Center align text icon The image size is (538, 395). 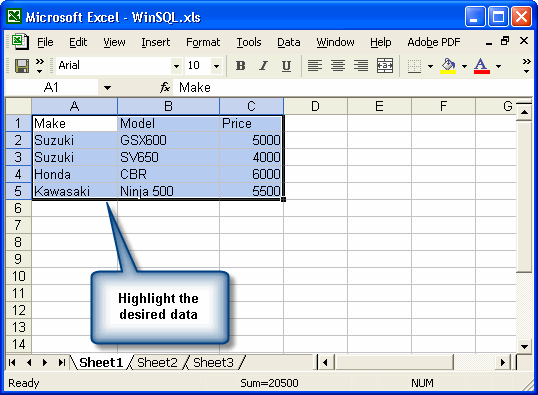[338, 65]
